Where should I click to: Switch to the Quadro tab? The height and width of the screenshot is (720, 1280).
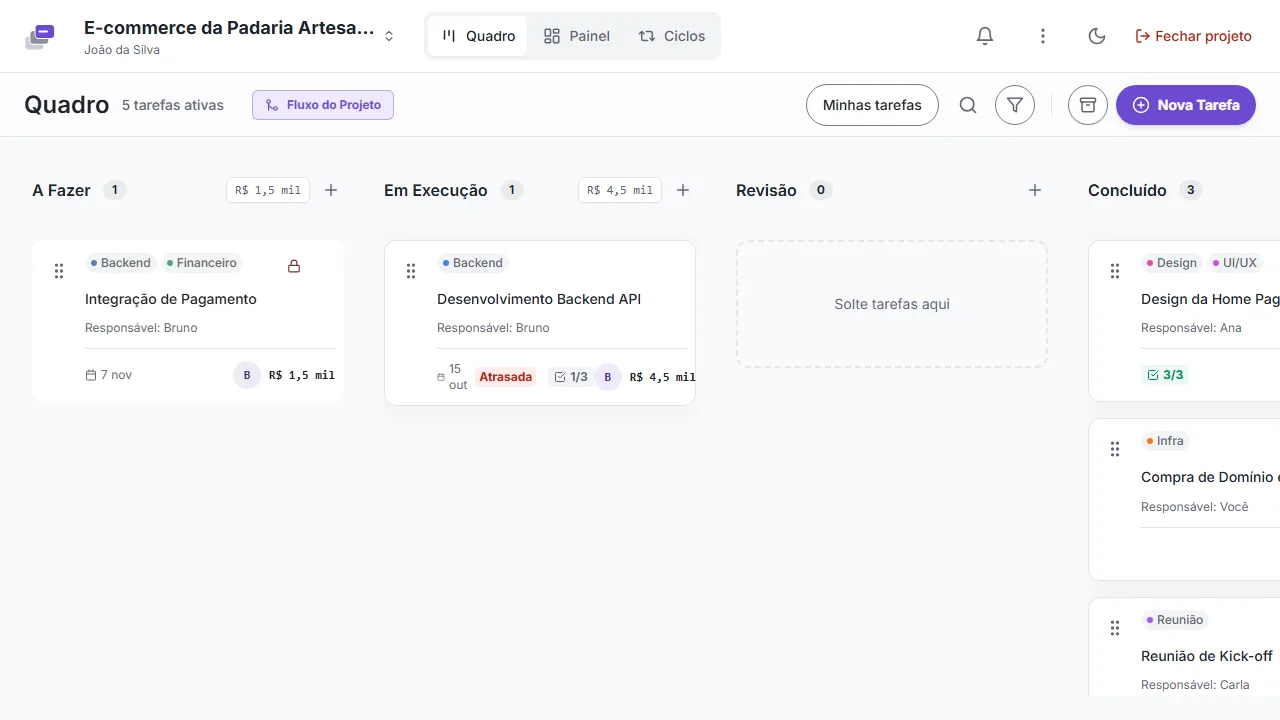click(x=478, y=36)
